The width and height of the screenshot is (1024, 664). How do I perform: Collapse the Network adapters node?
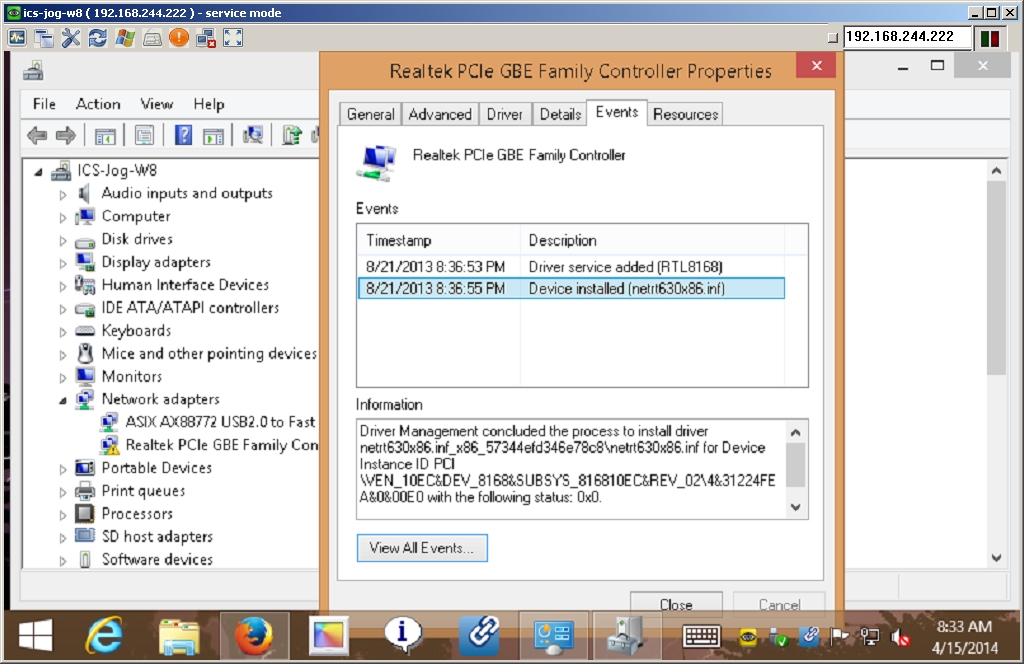[x=63, y=400]
